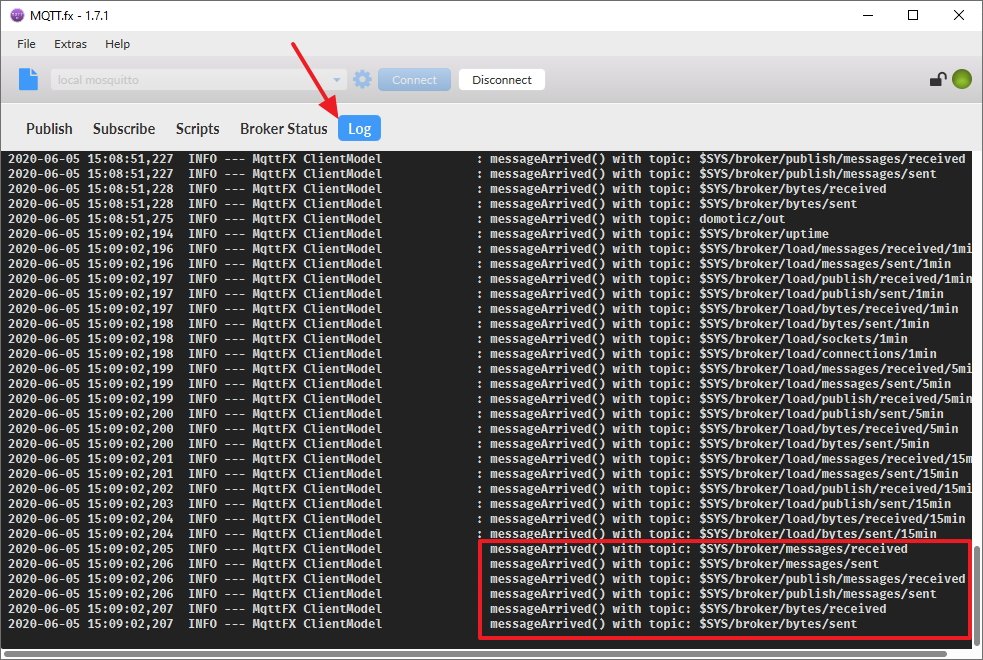The image size is (983, 660).
Task: Click the unlocked padlock icon
Action: pos(937,81)
